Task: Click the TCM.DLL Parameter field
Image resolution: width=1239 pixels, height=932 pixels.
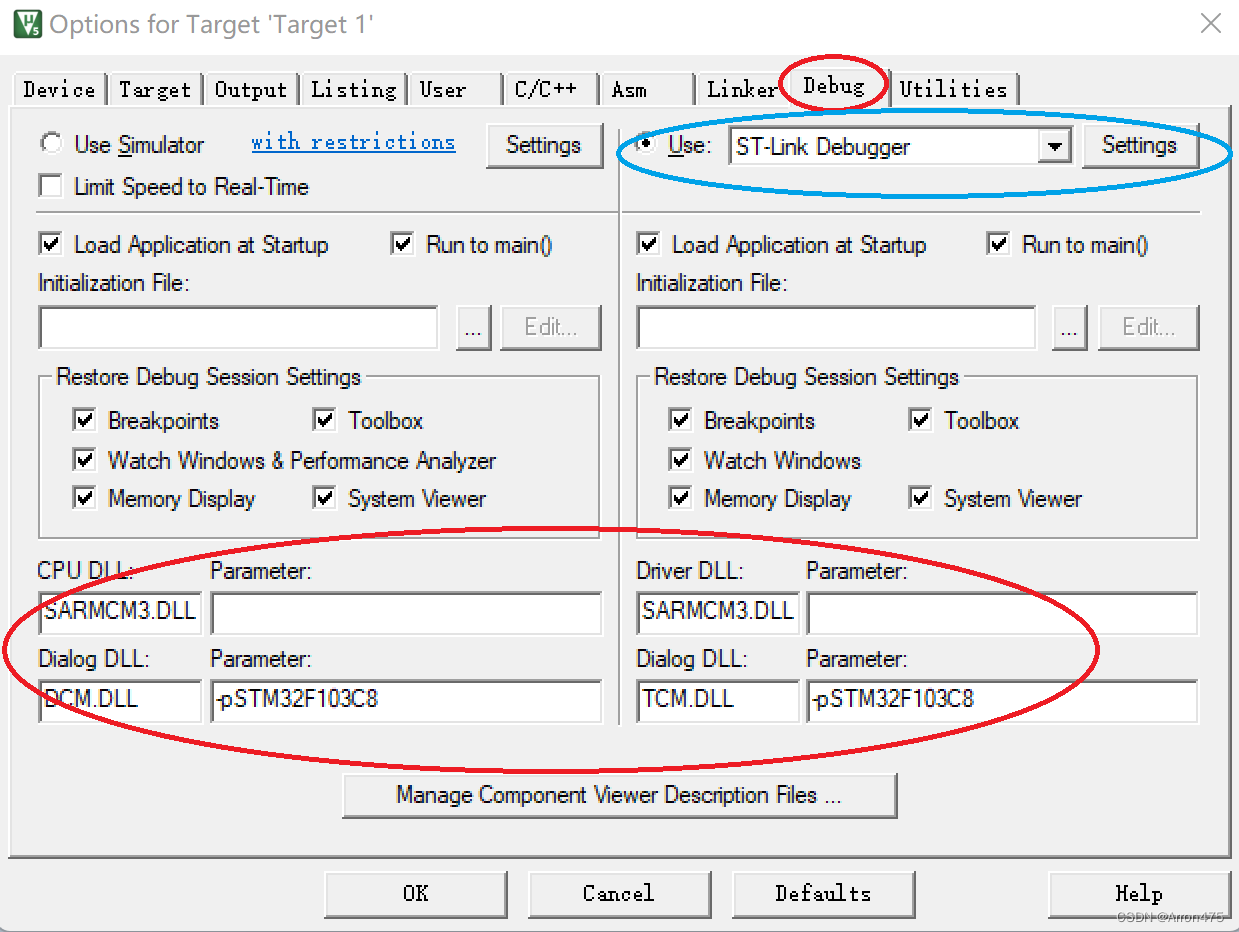Action: click(x=1002, y=701)
